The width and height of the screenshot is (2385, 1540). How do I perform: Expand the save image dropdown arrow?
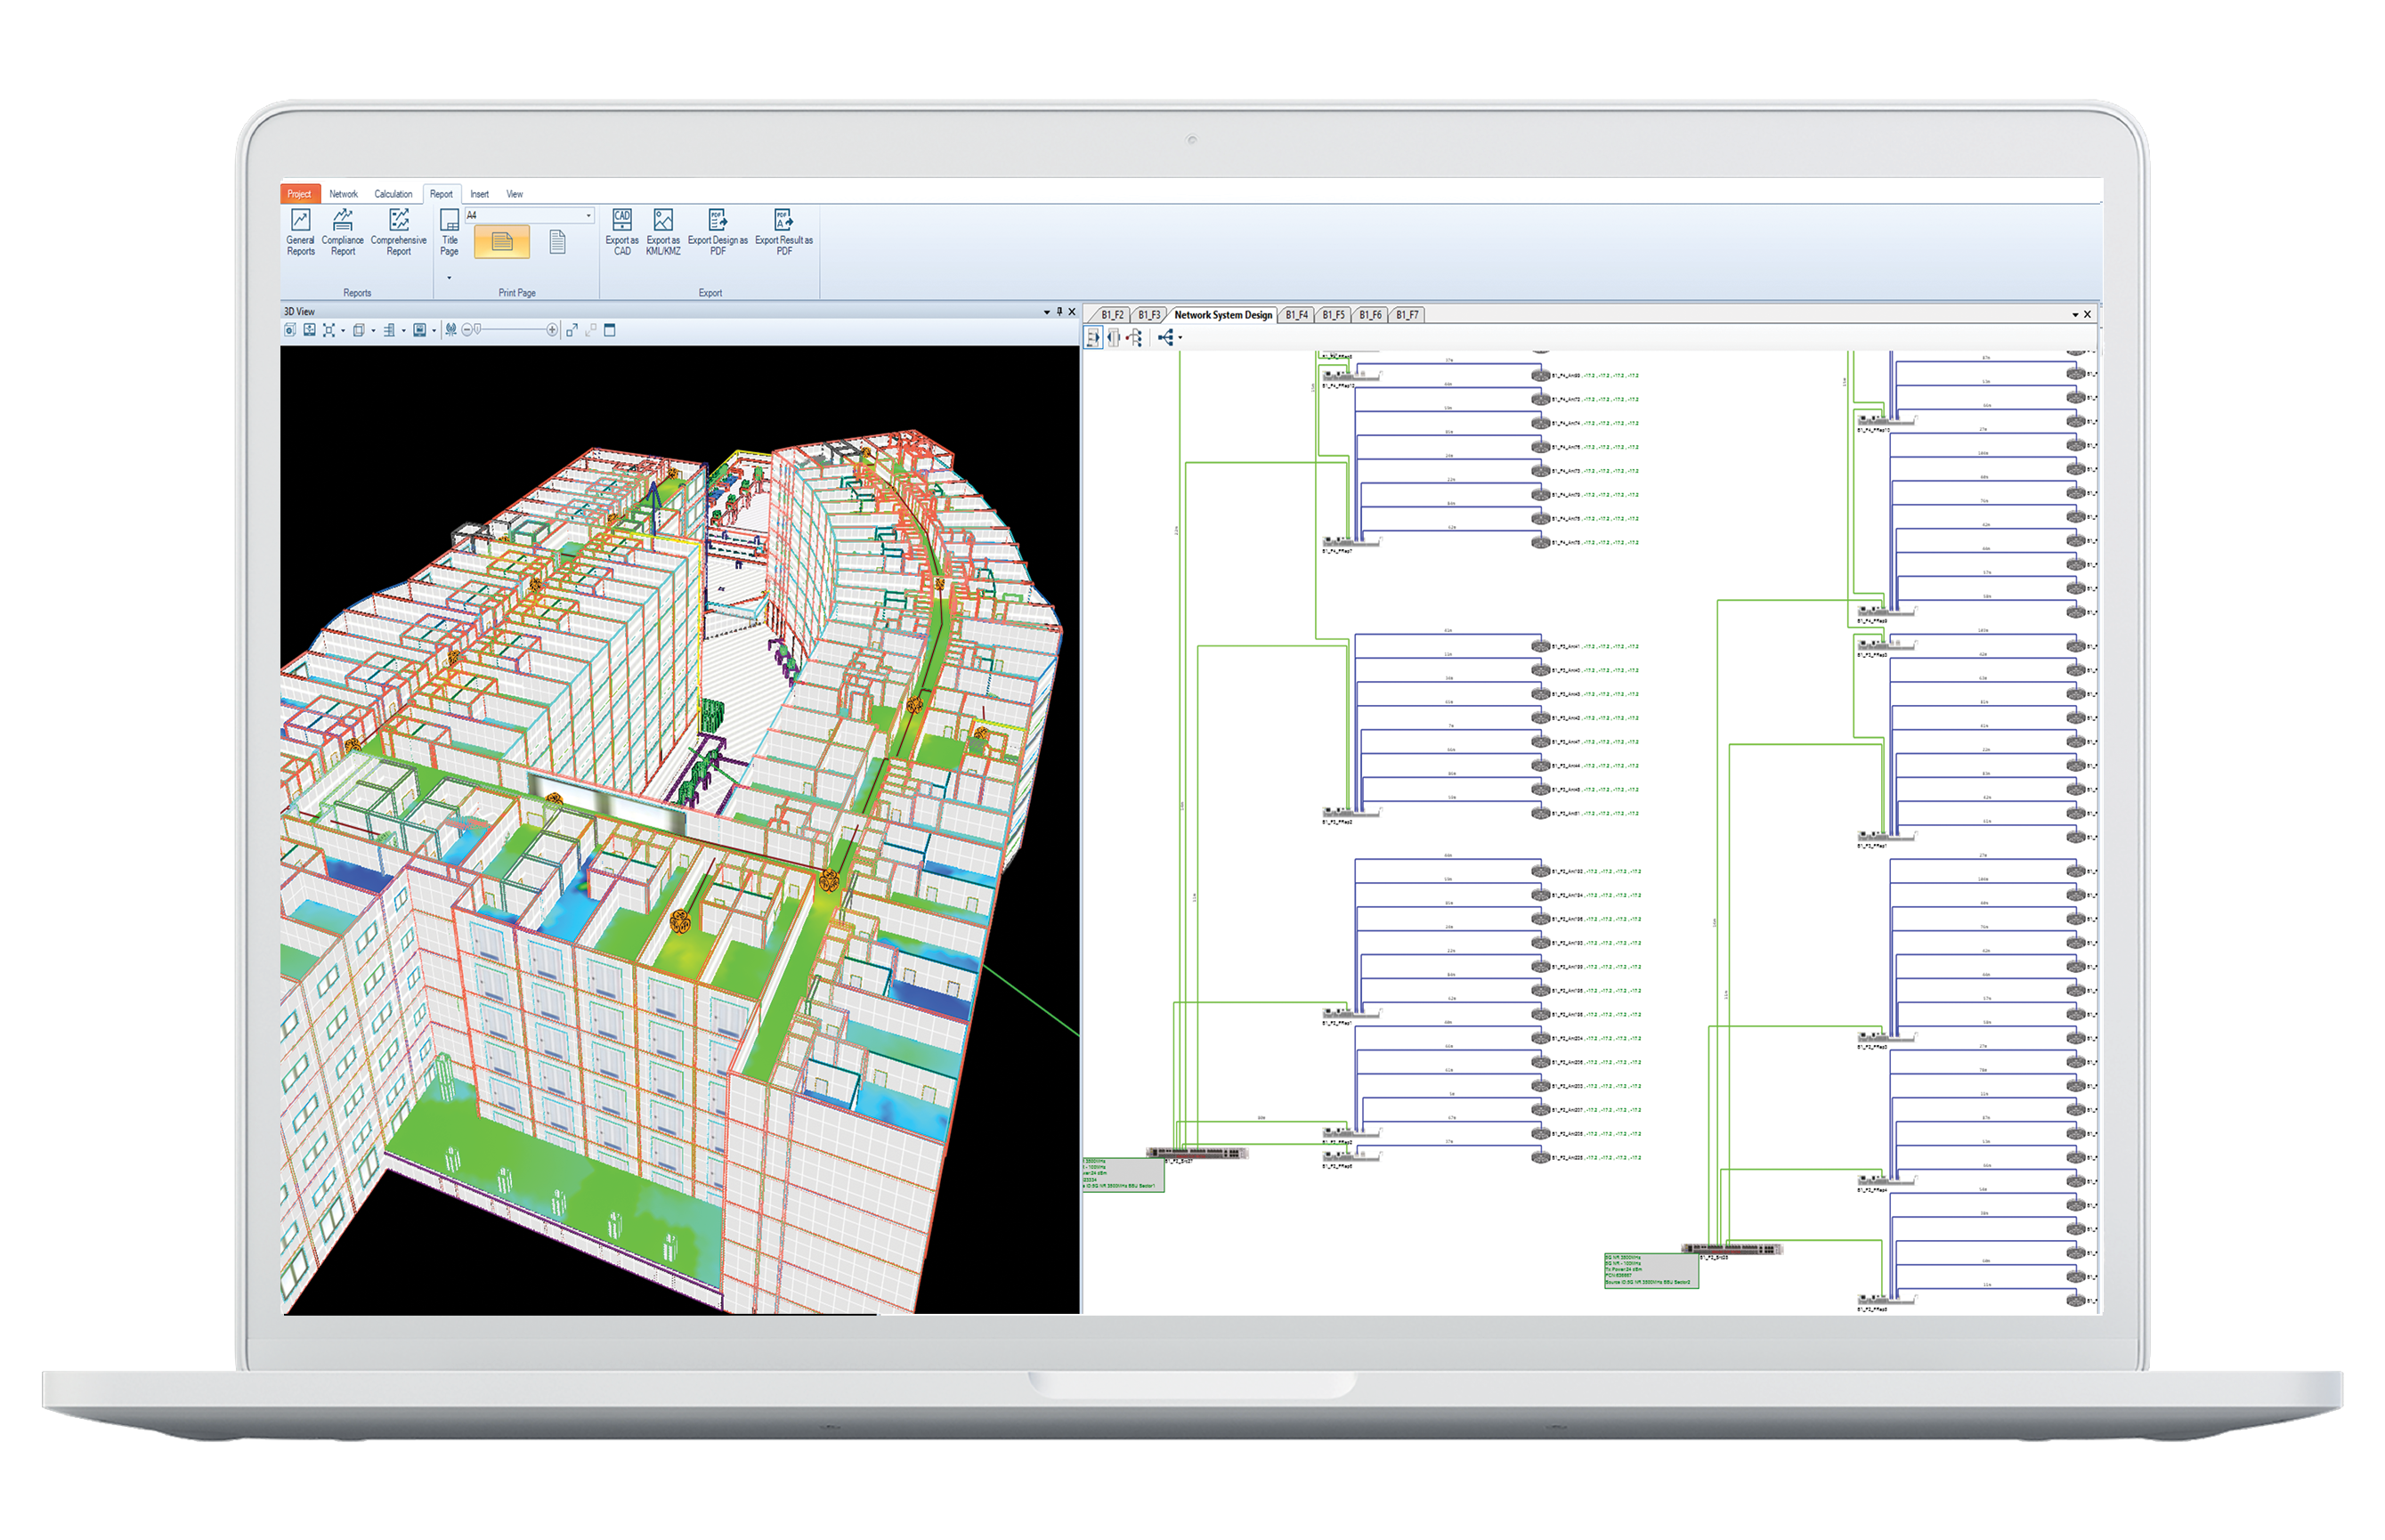coord(434,331)
